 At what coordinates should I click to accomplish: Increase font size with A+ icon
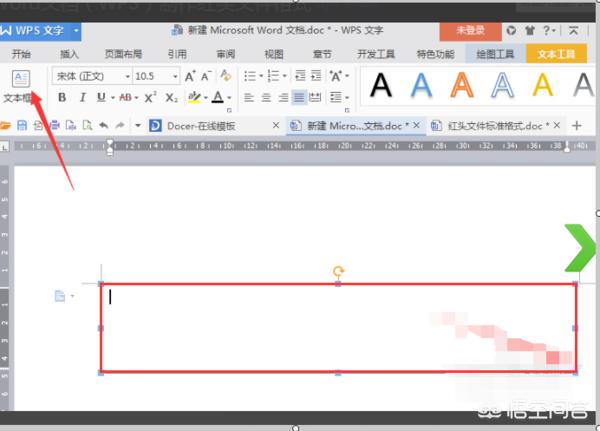[190, 76]
